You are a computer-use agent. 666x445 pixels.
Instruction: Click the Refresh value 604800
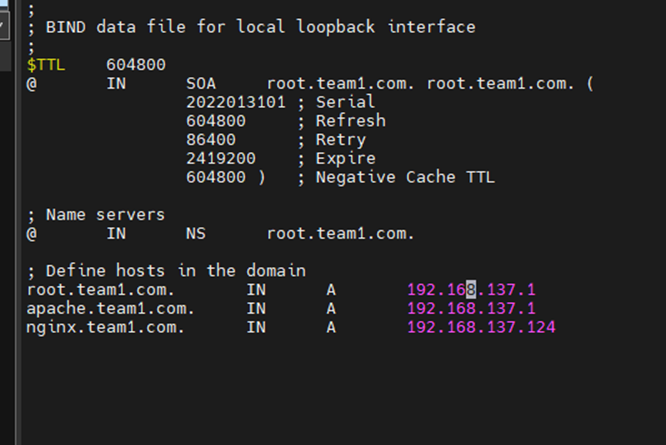(x=216, y=121)
